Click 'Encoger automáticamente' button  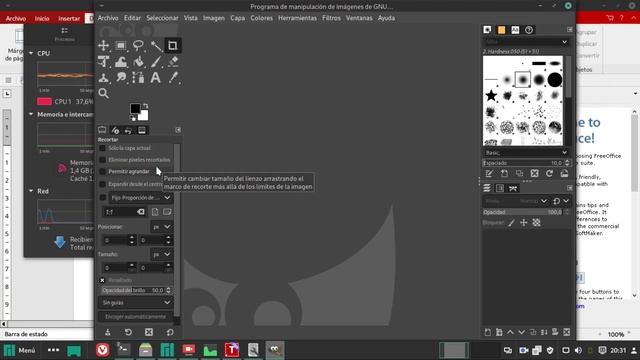click(136, 317)
